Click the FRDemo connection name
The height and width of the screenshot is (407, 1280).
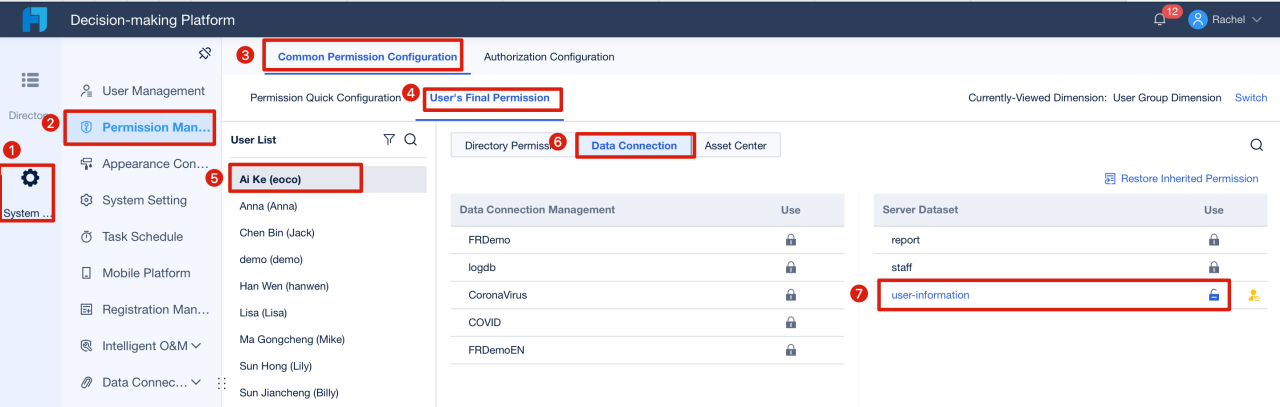click(x=490, y=240)
